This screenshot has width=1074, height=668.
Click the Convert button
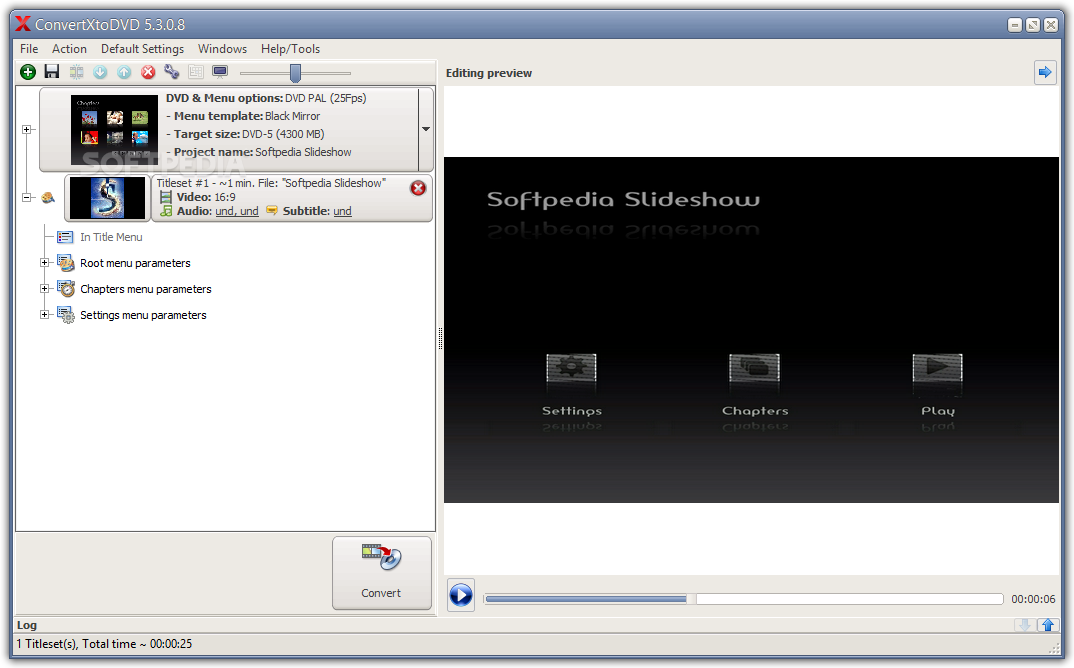pos(382,573)
